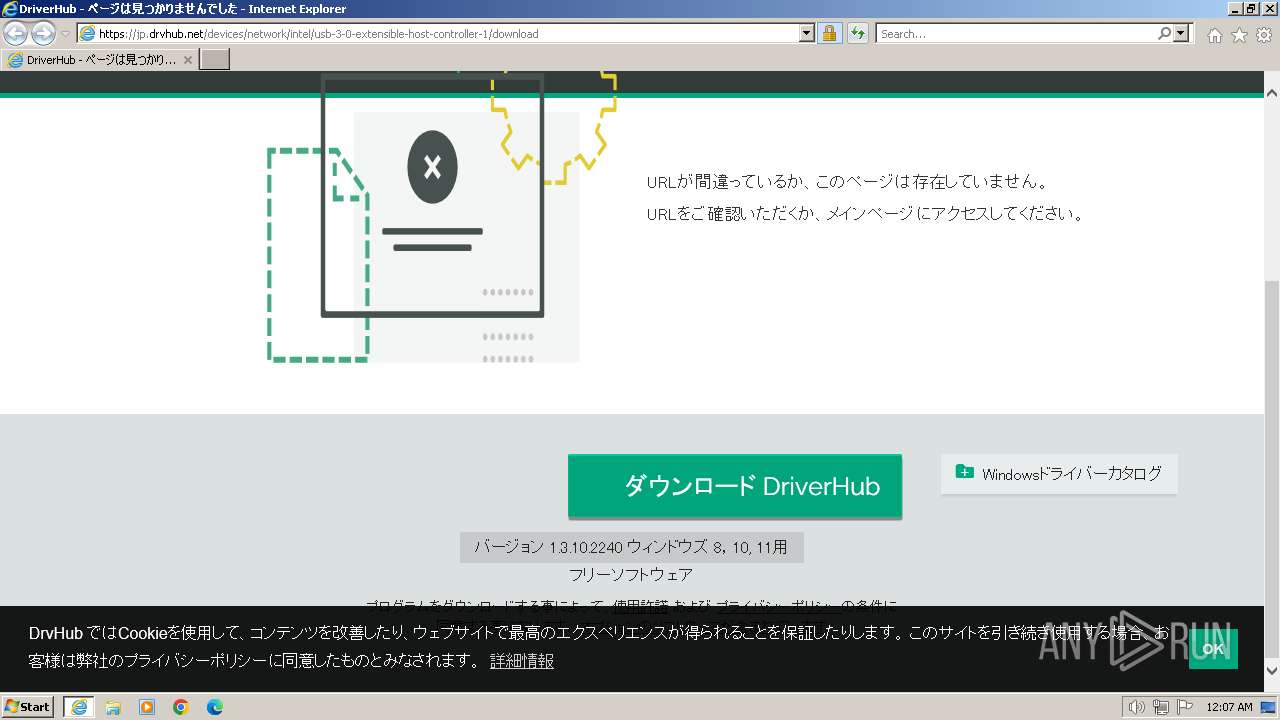Click the version 1.3.10.2240 label text
This screenshot has width=1280, height=720.
tap(631, 547)
